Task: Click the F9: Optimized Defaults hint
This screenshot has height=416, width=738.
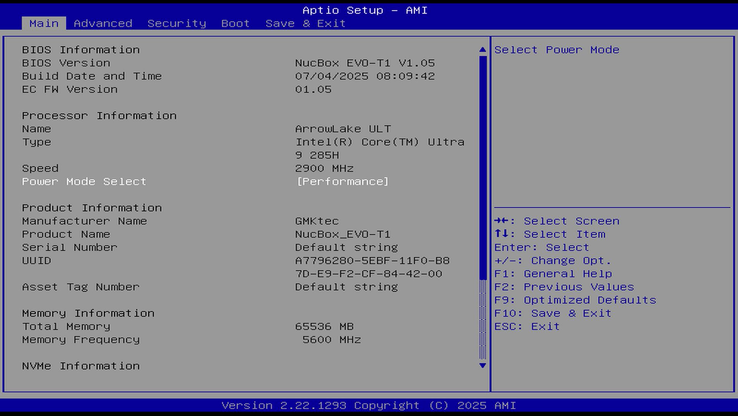Action: pyautogui.click(x=575, y=300)
